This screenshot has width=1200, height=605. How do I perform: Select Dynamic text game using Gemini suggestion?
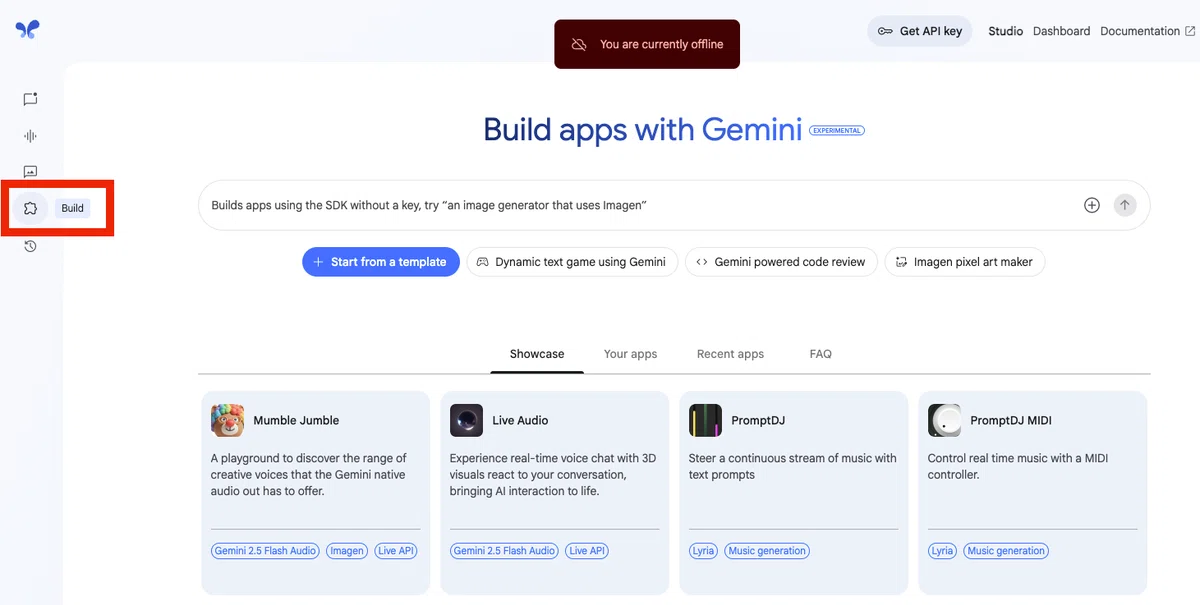[572, 262]
